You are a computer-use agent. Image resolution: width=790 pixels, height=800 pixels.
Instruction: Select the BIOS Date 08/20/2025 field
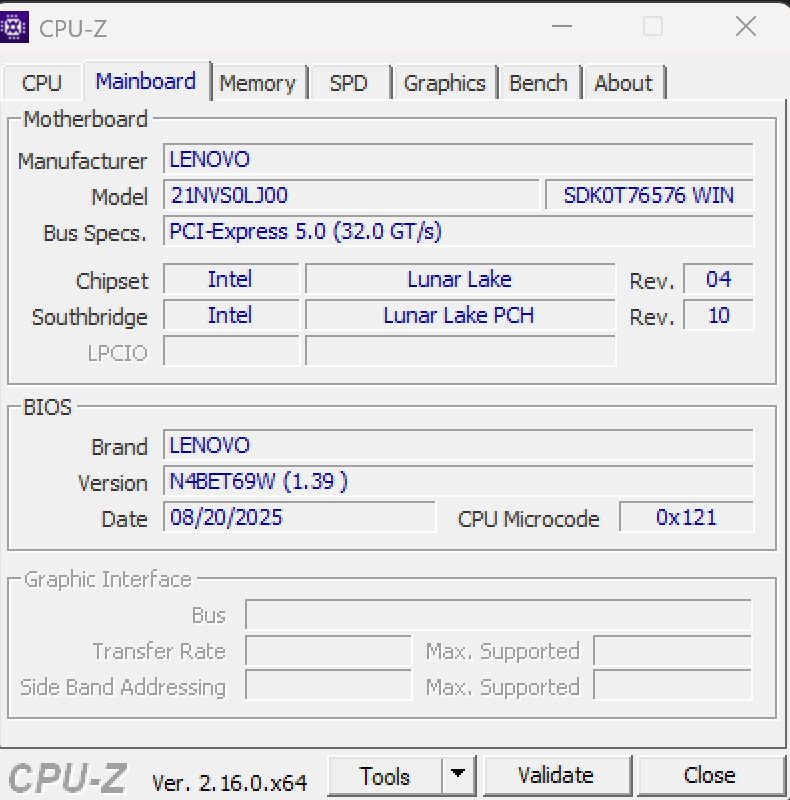(x=299, y=517)
